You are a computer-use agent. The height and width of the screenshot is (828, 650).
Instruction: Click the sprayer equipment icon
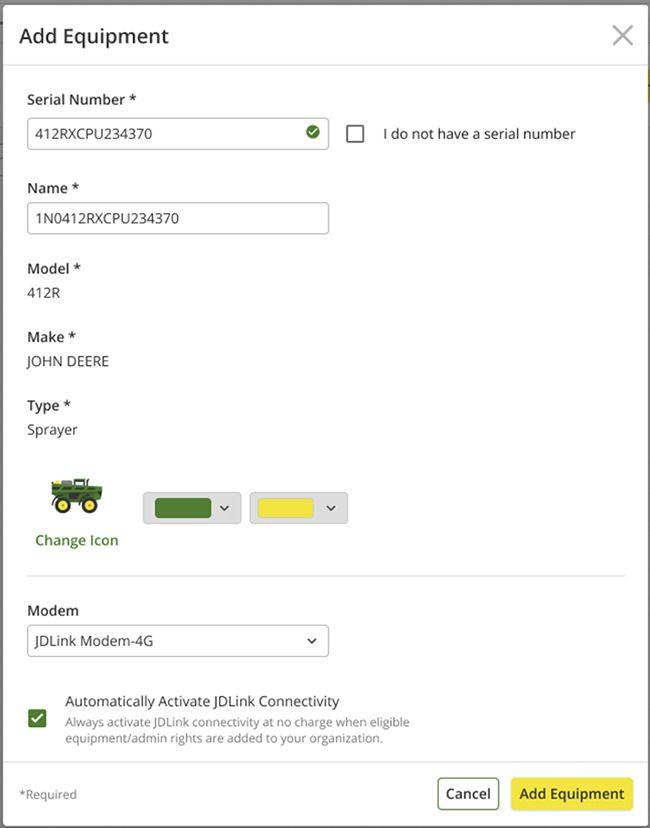pyautogui.click(x=77, y=496)
